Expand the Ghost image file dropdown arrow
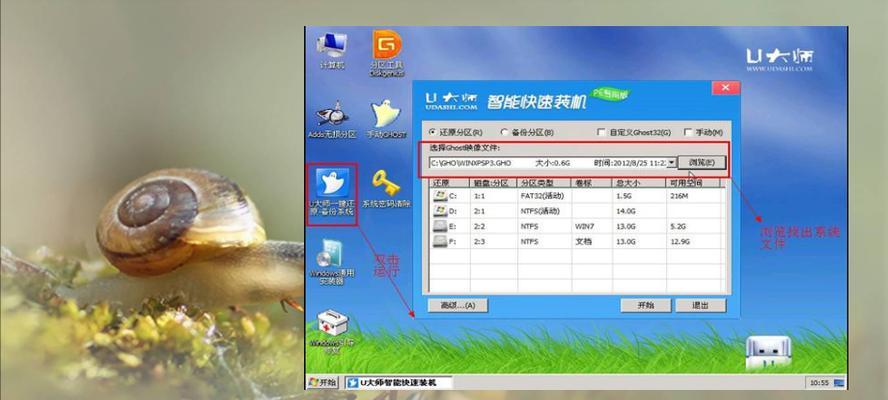 [x=672, y=163]
